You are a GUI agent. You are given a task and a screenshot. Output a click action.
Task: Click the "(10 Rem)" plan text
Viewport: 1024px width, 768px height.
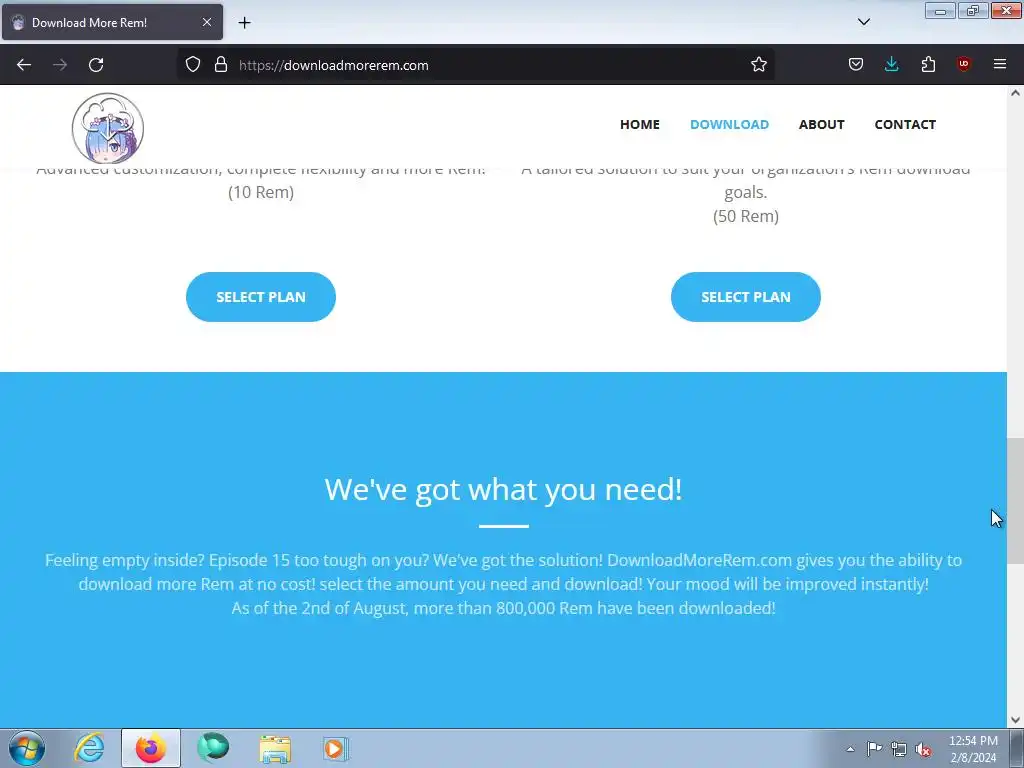pos(261,192)
